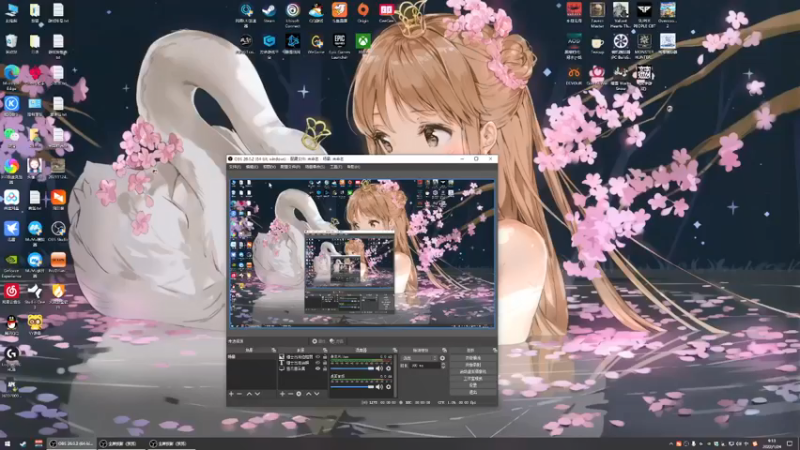This screenshot has width=800, height=450.
Task: Open the 工具 (Tools) menu in OBS
Action: tap(336, 167)
